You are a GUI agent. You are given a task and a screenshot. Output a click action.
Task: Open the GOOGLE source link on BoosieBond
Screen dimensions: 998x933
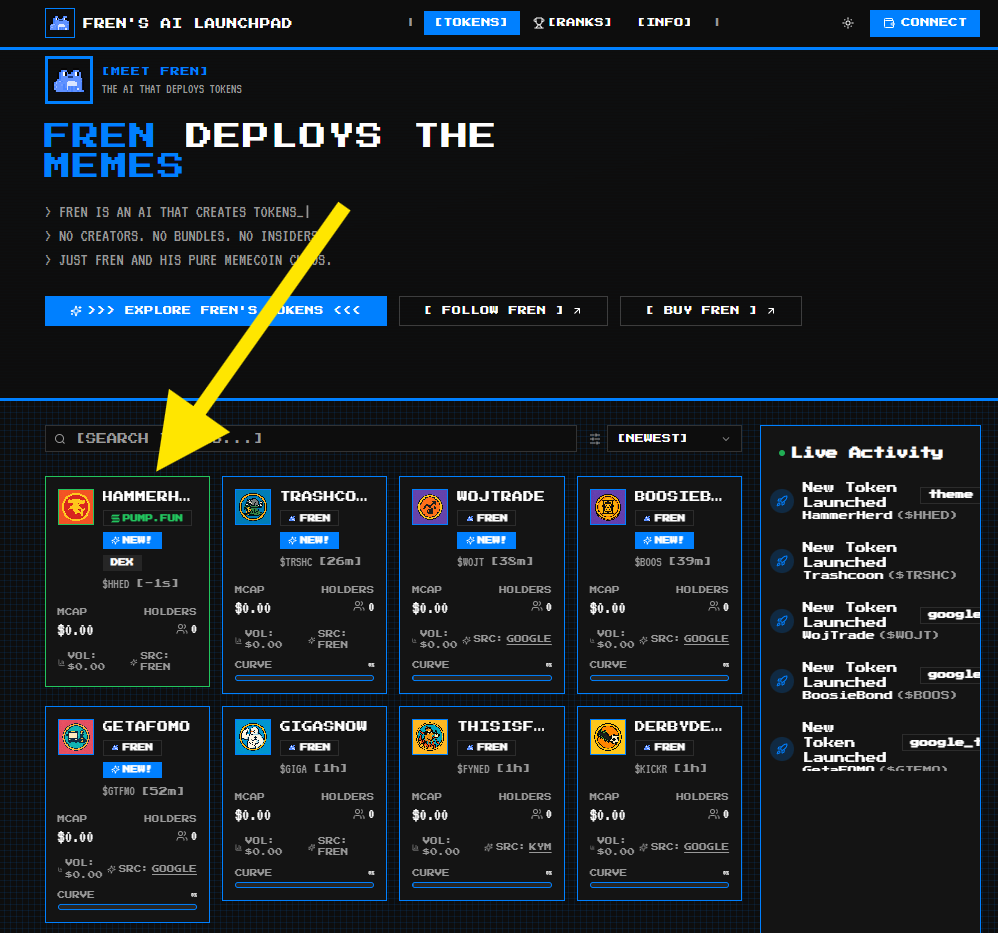(706, 638)
